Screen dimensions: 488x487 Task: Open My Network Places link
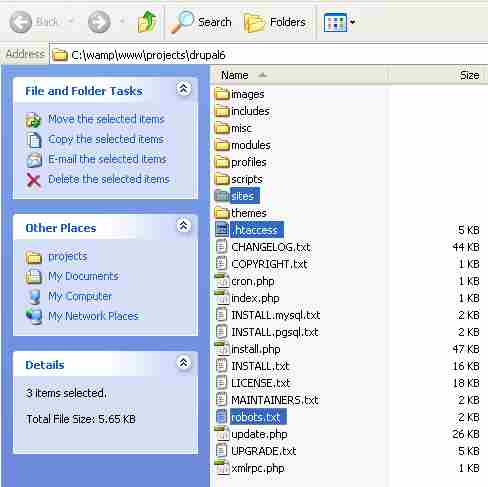click(x=93, y=316)
